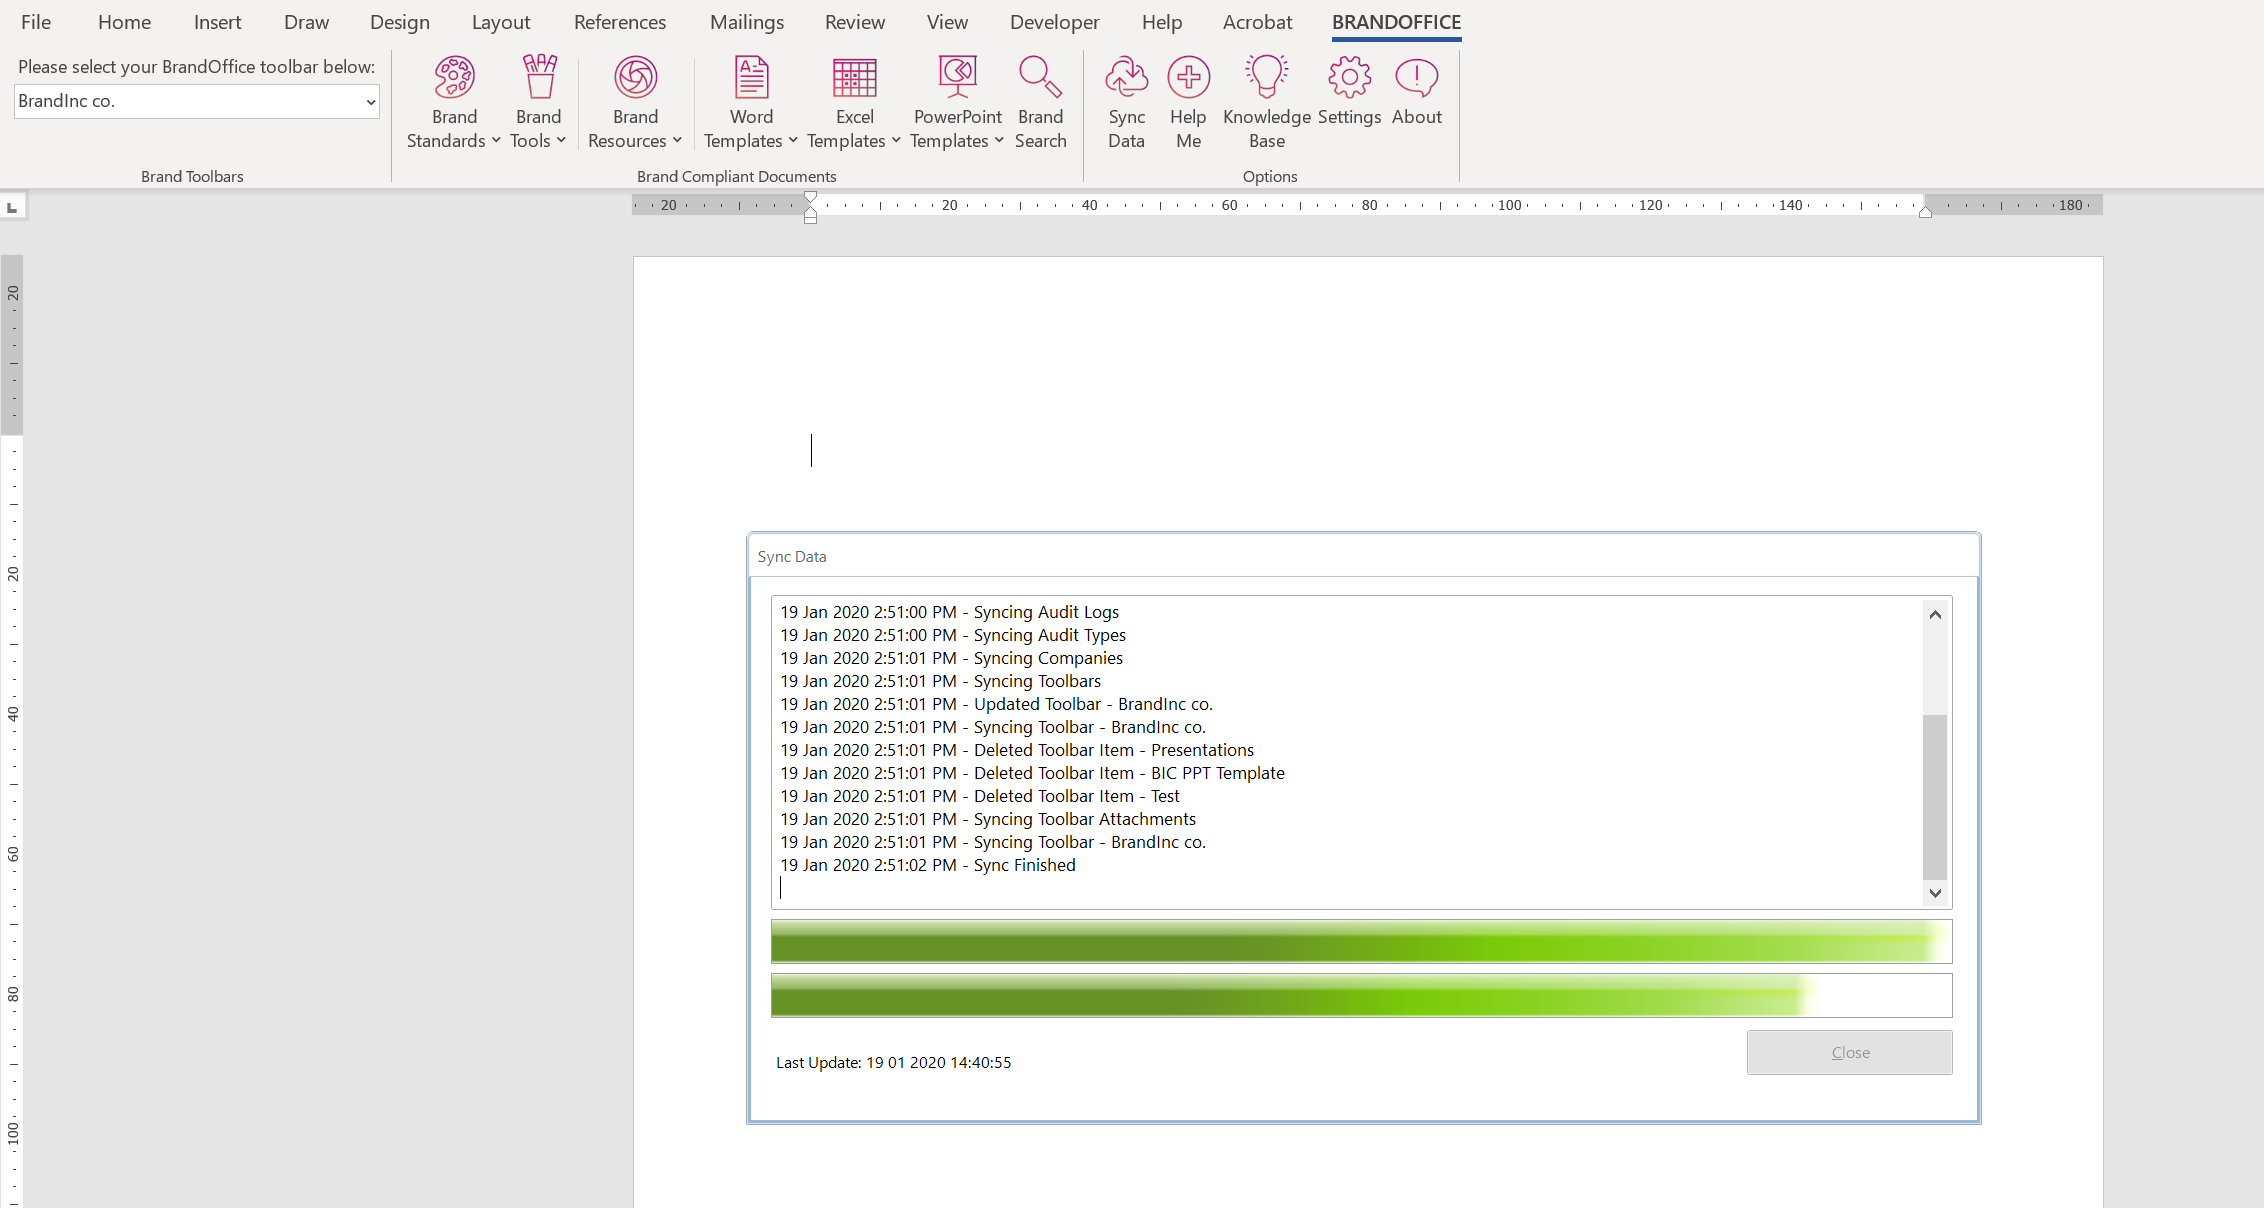Open Brand Resources aperture icon
Viewport: 2264px width, 1208px height.
(635, 77)
